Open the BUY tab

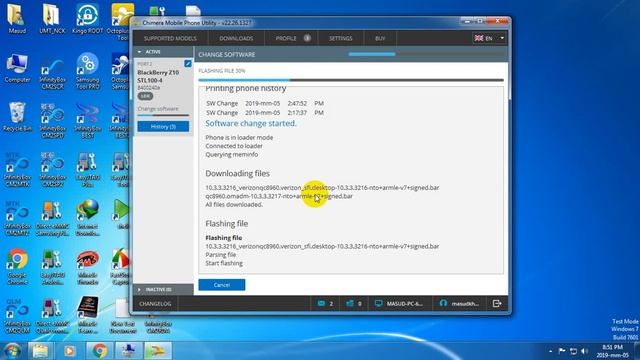point(380,38)
